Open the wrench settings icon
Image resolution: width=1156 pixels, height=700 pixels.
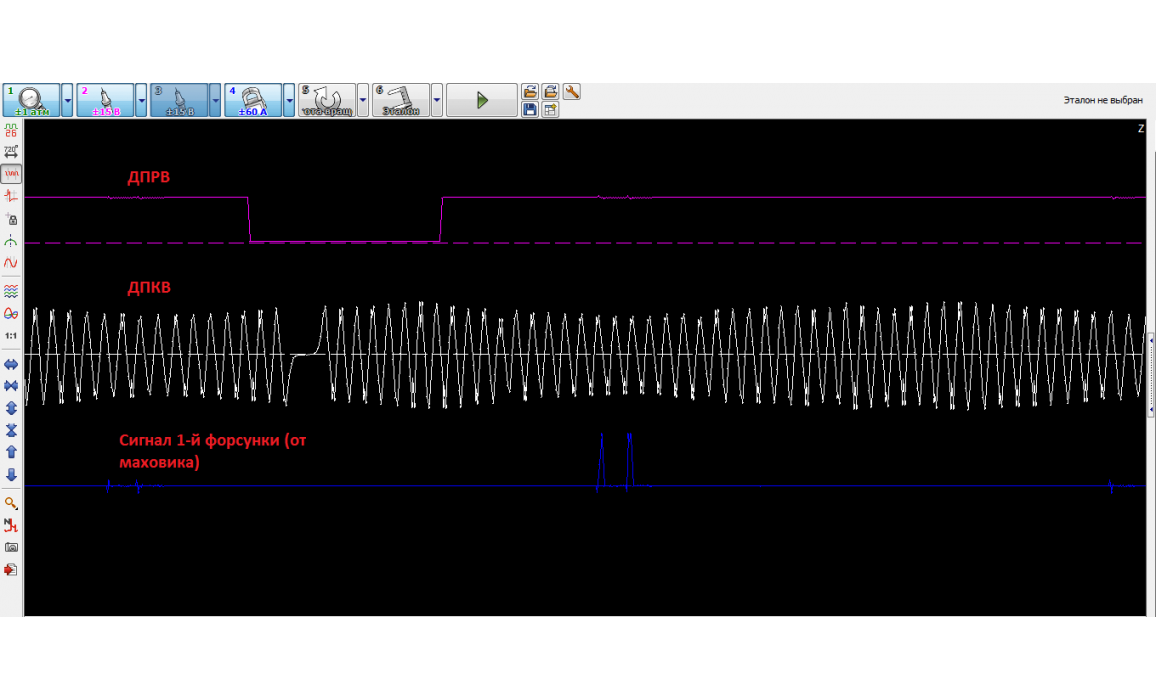(572, 92)
